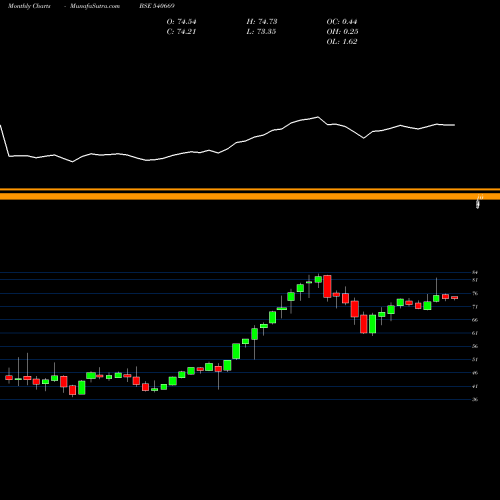Click the 36 price axis label
Screen dimensions: 500x500
tap(475, 399)
